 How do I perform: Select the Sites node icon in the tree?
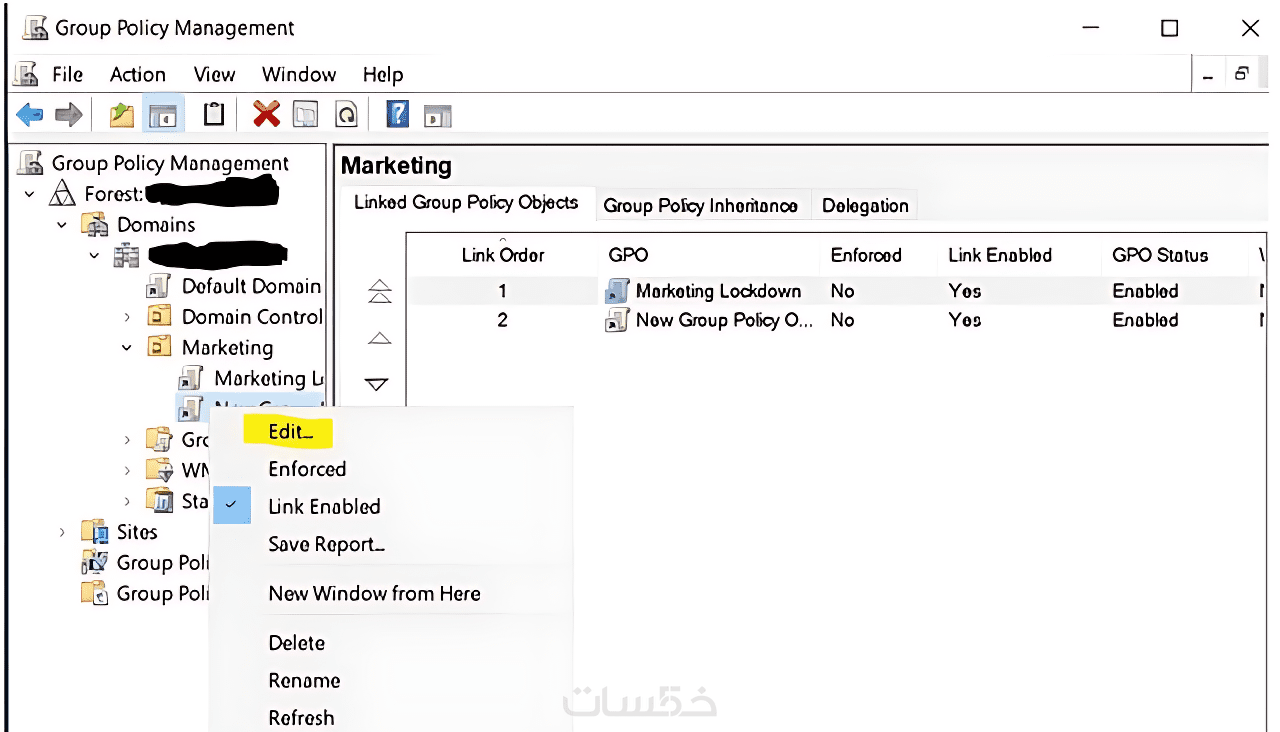tap(94, 531)
